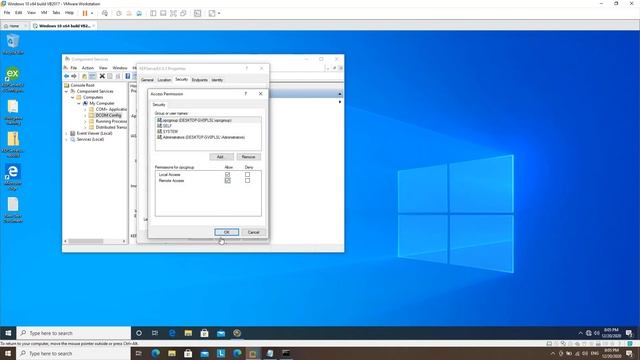Expand the Running Processes node

(85, 121)
